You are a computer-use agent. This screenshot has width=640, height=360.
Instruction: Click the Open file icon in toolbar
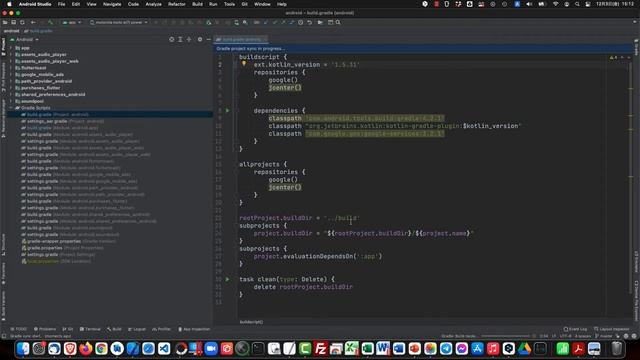[5, 22]
